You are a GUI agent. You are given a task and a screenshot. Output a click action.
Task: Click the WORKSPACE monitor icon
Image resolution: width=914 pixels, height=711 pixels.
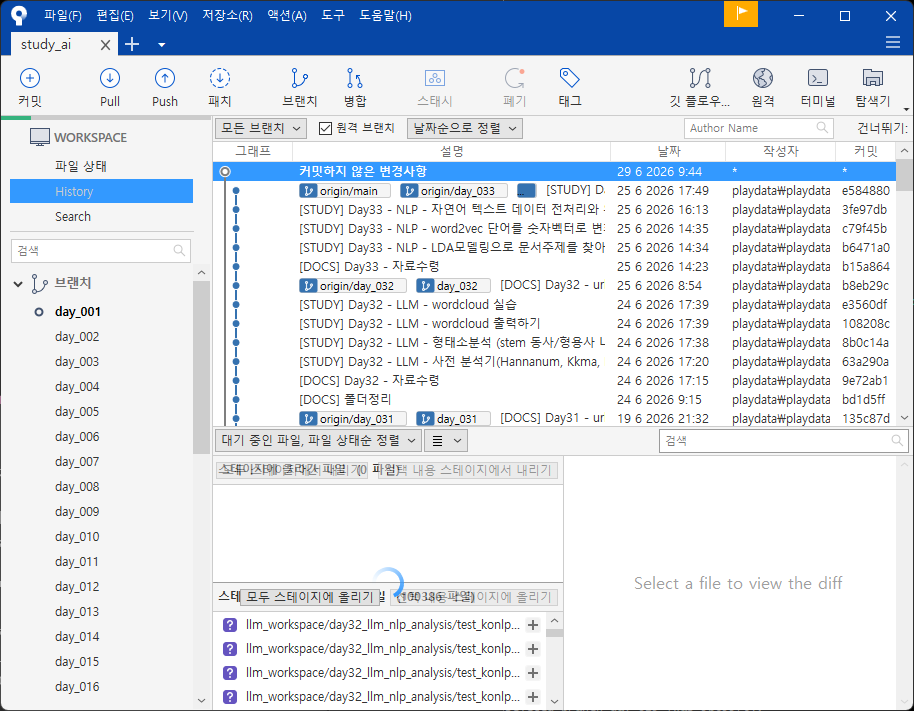(x=40, y=138)
